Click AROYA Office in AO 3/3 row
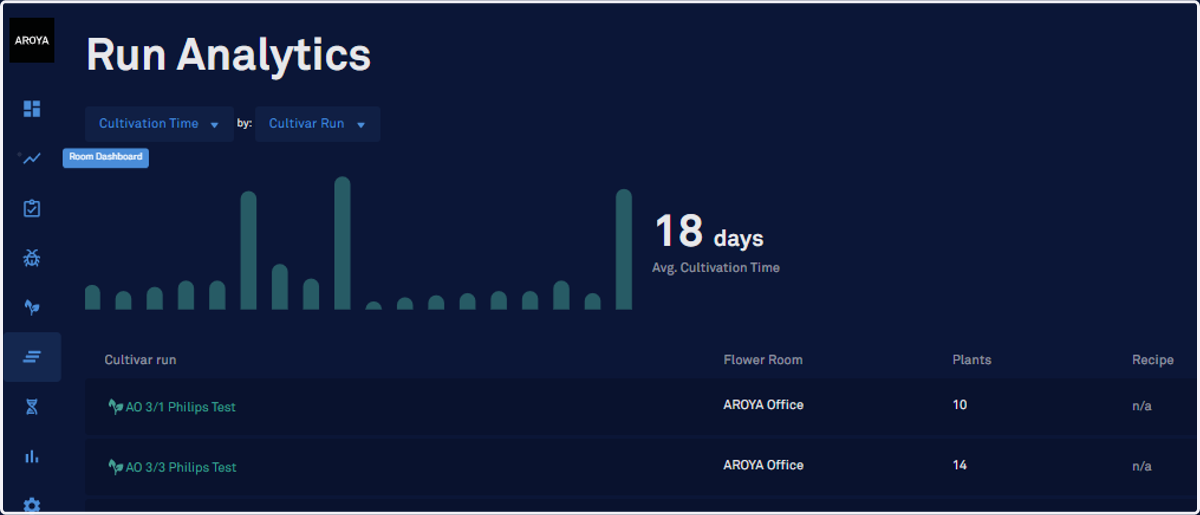The width and height of the screenshot is (1200, 515). click(x=763, y=465)
